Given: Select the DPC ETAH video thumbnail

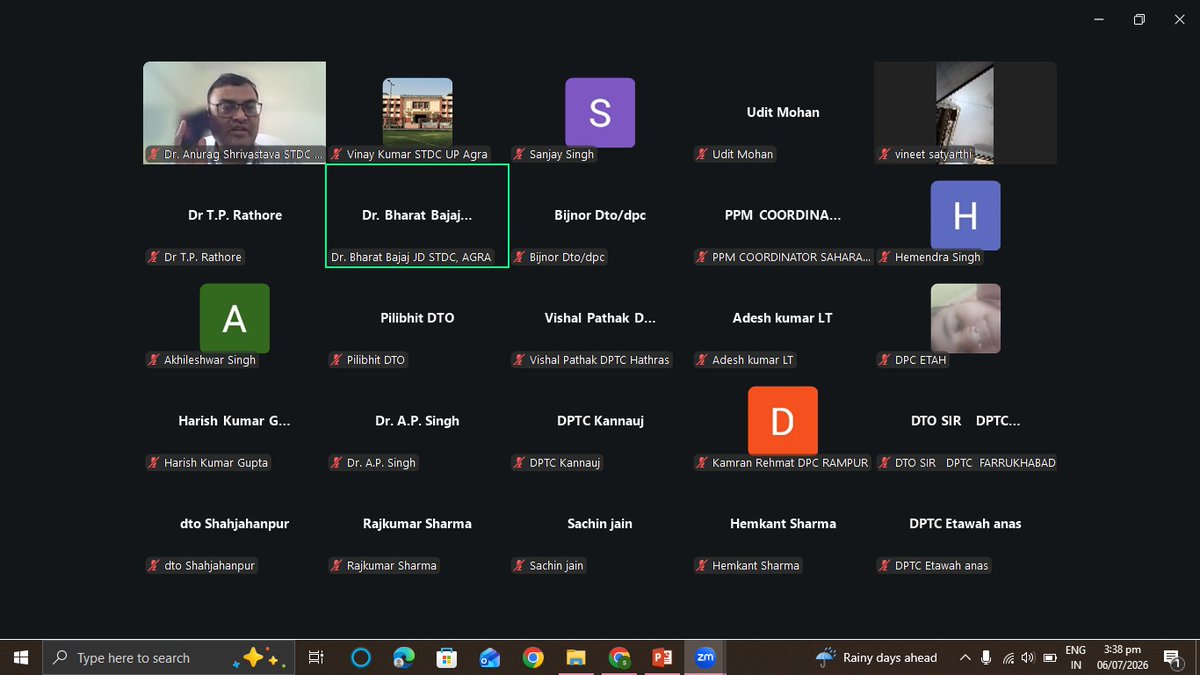Looking at the screenshot, I should pos(965,318).
